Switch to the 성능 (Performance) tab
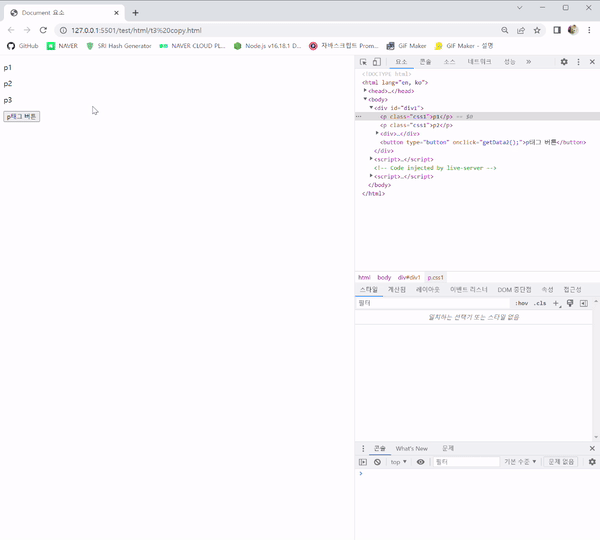600x540 pixels. pyautogui.click(x=509, y=62)
